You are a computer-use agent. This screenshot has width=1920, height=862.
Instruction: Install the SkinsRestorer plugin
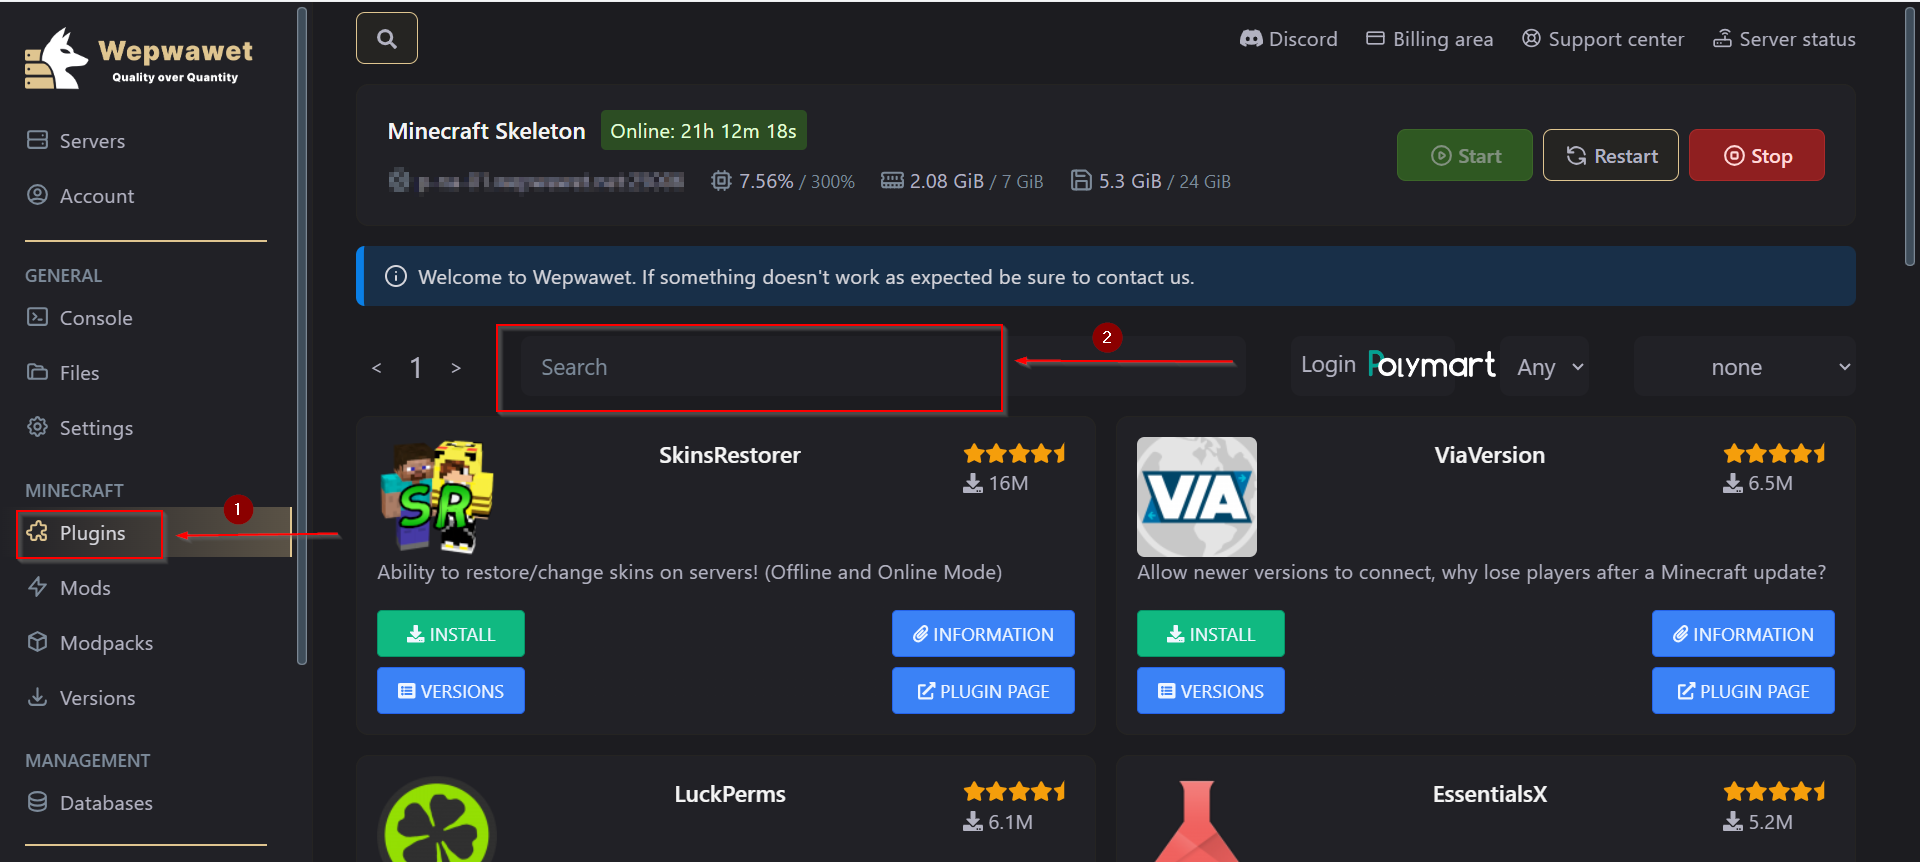coord(451,634)
